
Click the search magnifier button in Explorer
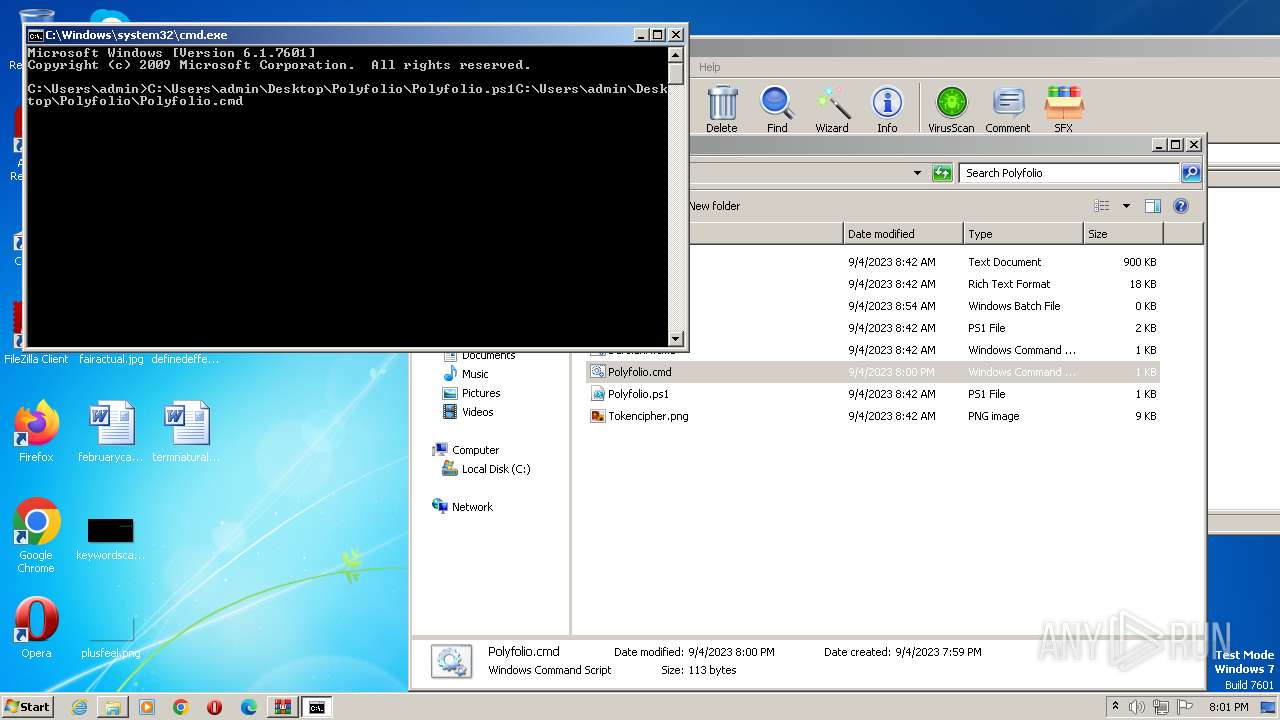(1190, 173)
